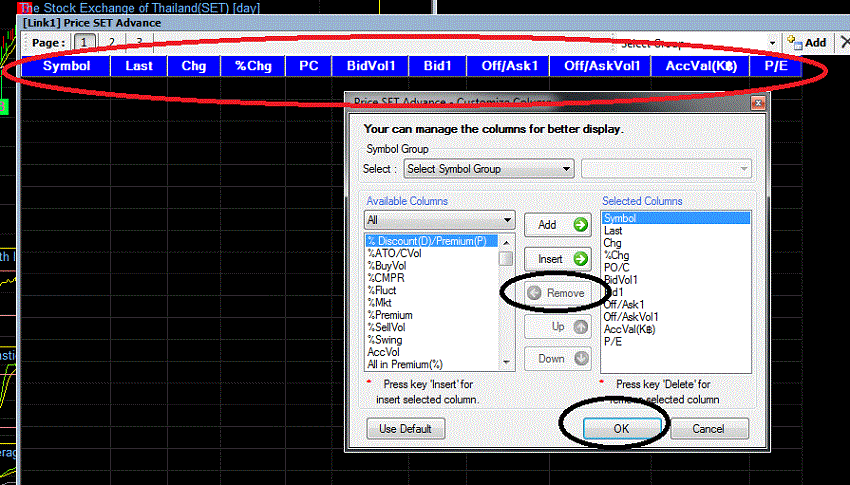Screen dimensions: 850x485
Task: Click the available columns list scrollbar up arrow
Action: point(506,242)
